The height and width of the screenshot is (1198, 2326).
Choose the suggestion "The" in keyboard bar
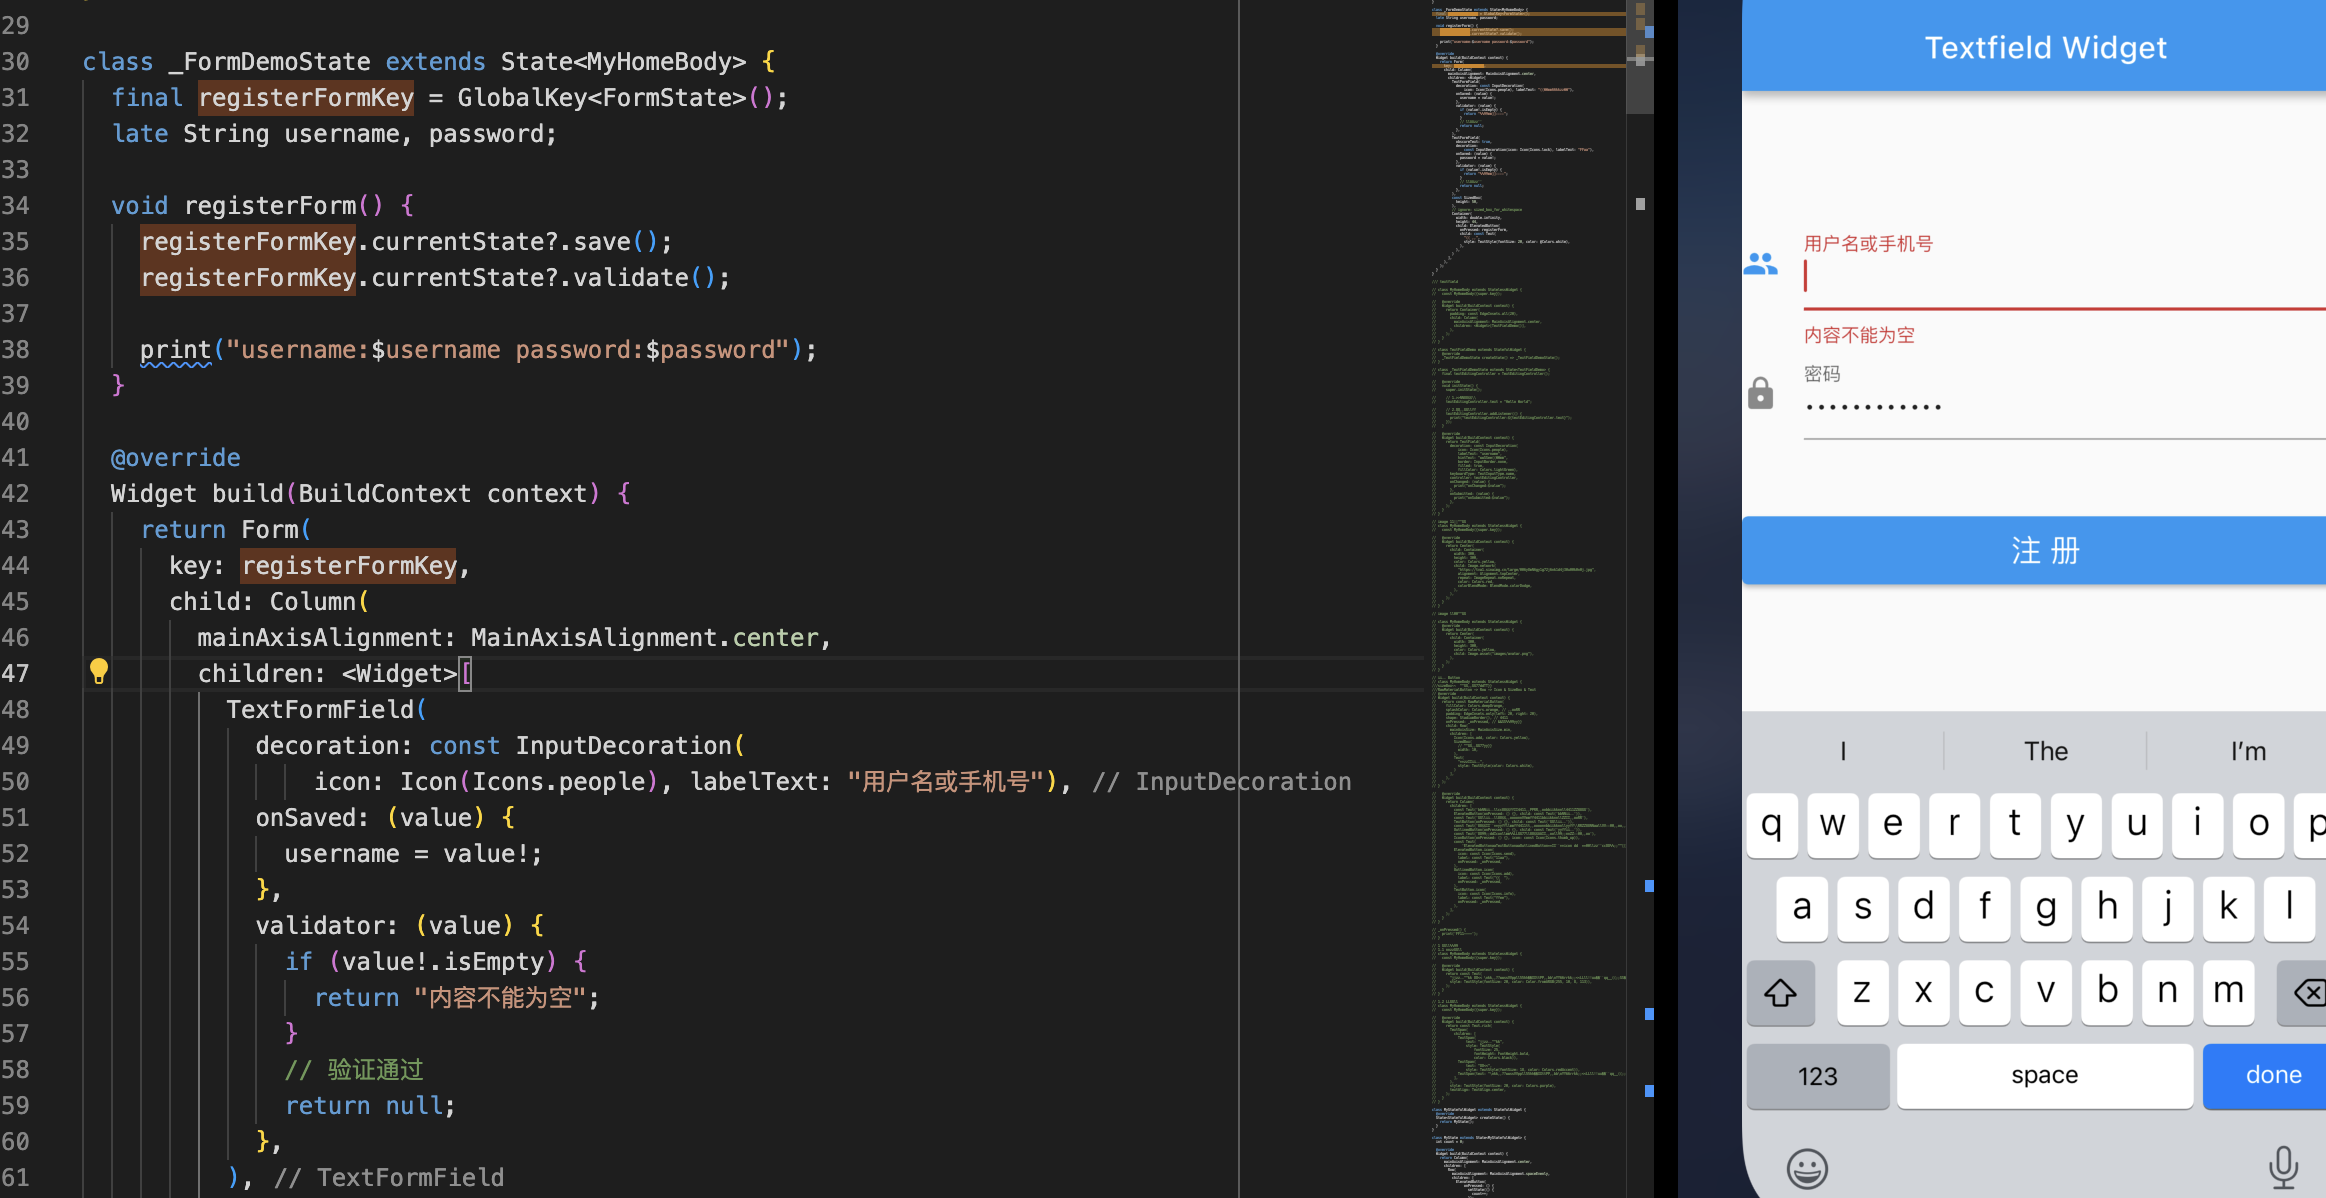point(2045,751)
